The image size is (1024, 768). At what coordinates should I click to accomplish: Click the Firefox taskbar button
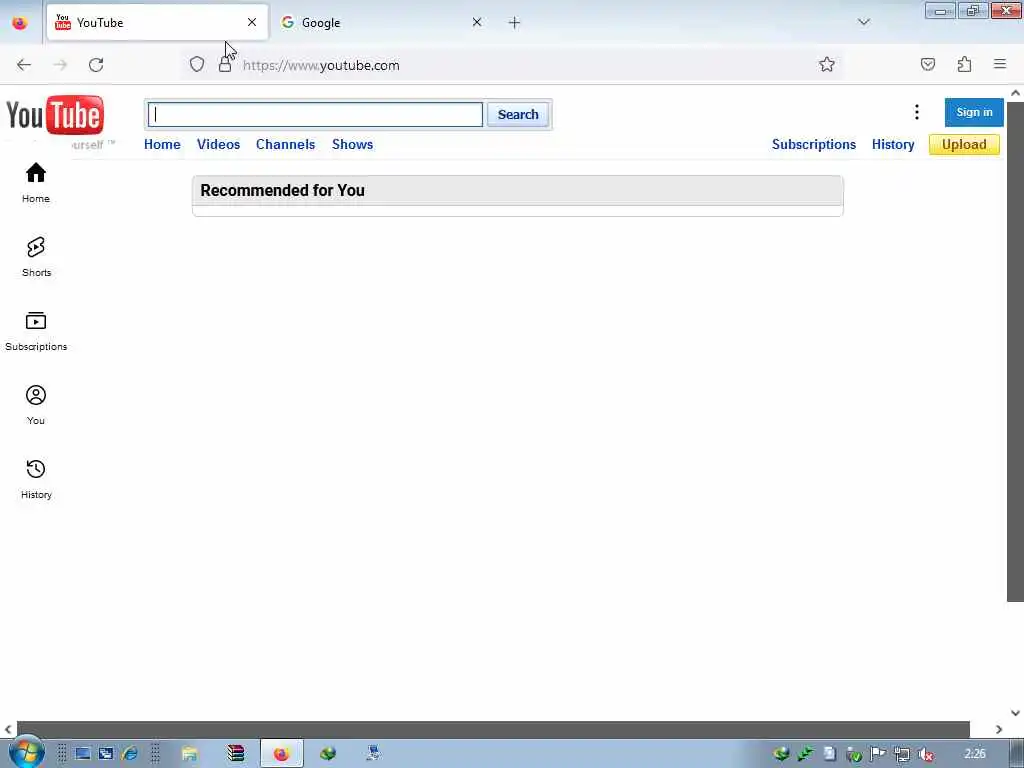point(281,754)
